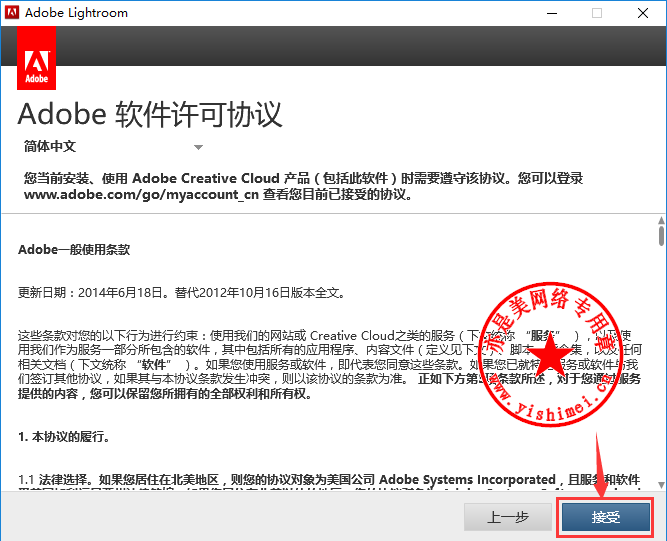Click the text "更新日期：2014年6月18日"
Image resolution: width=667 pixels, height=541 pixels.
90,293
